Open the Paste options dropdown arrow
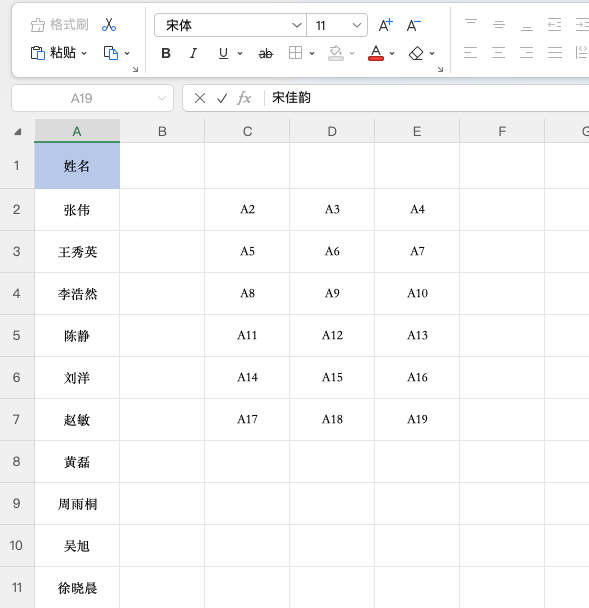Image resolution: width=589 pixels, height=608 pixels. click(x=84, y=53)
